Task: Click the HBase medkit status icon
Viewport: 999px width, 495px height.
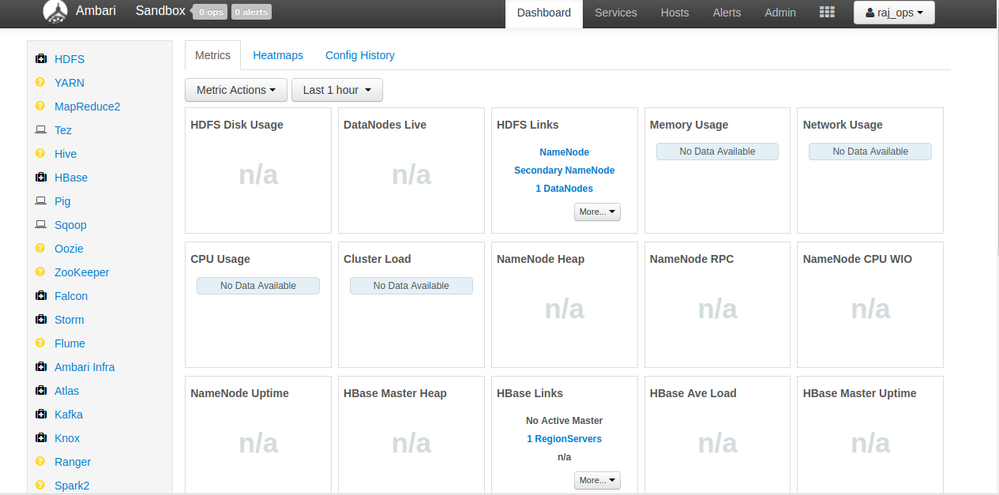Action: point(41,178)
